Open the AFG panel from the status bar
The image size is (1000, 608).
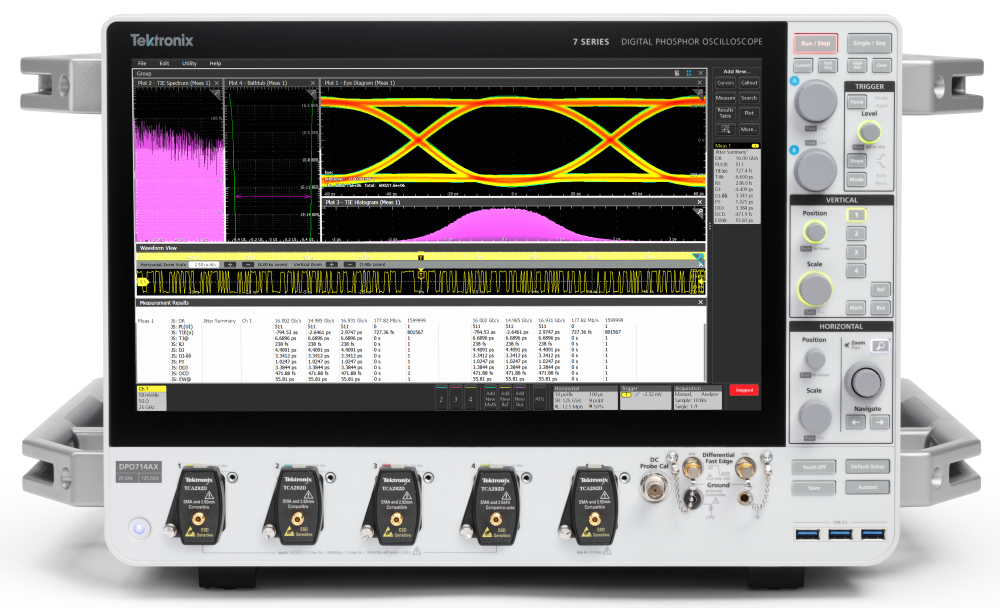point(542,396)
